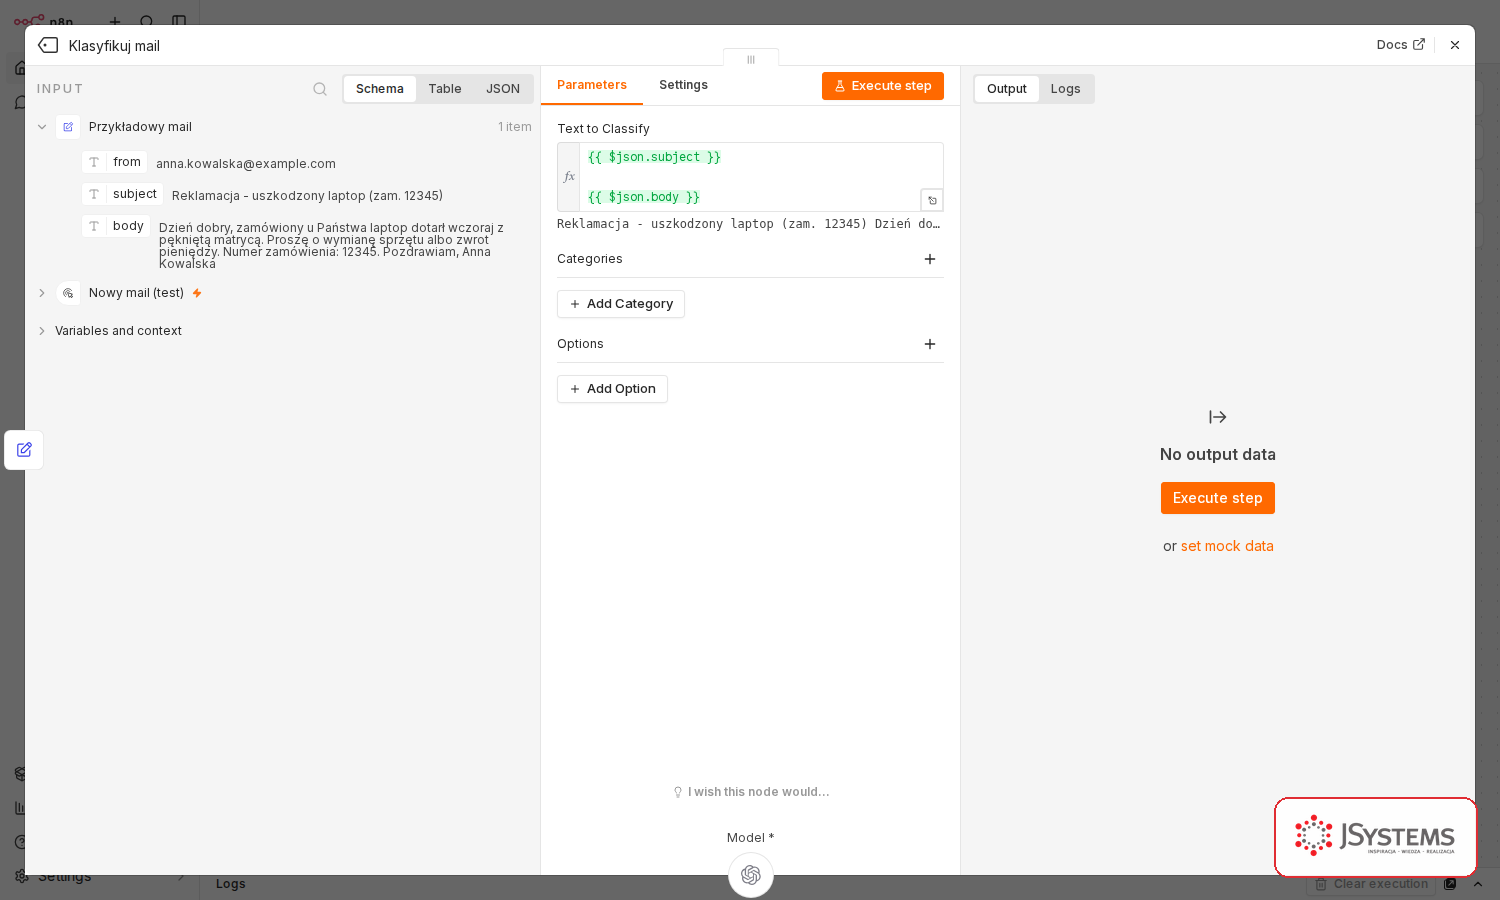
Task: Click the lightning bolt beside Nowy mail
Action: 197,293
